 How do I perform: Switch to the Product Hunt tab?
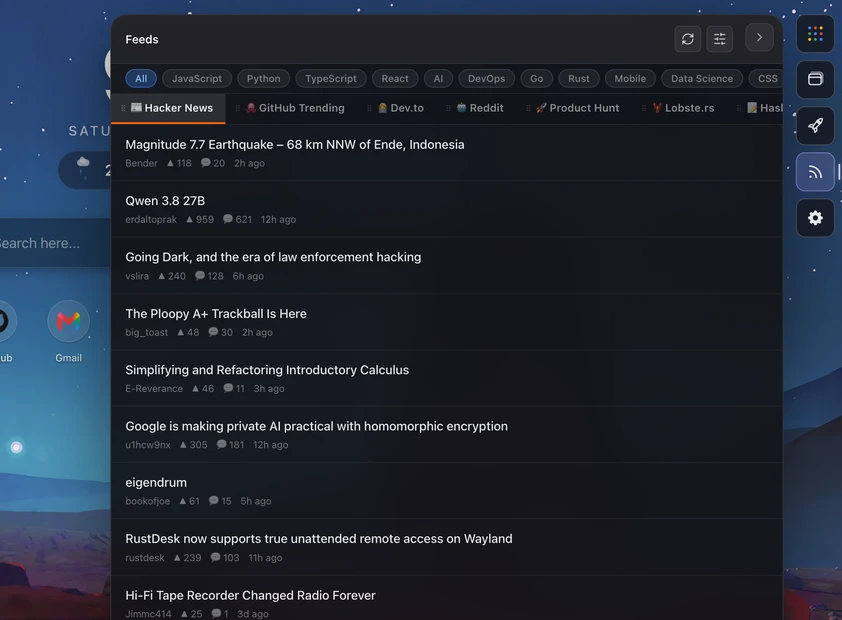[x=577, y=108]
